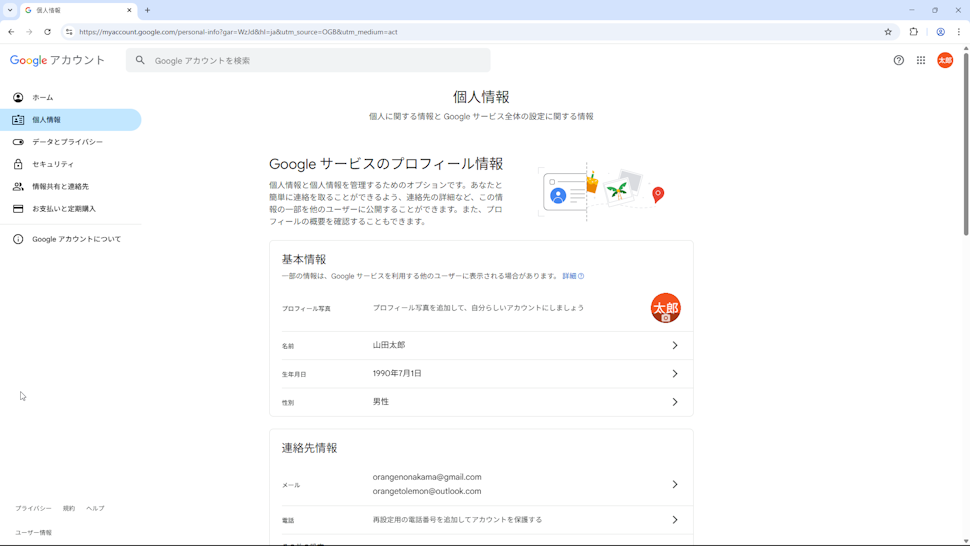Screen dimensions: 970x546
Task: Reload the page with the refresh icon
Action: [x=47, y=32]
